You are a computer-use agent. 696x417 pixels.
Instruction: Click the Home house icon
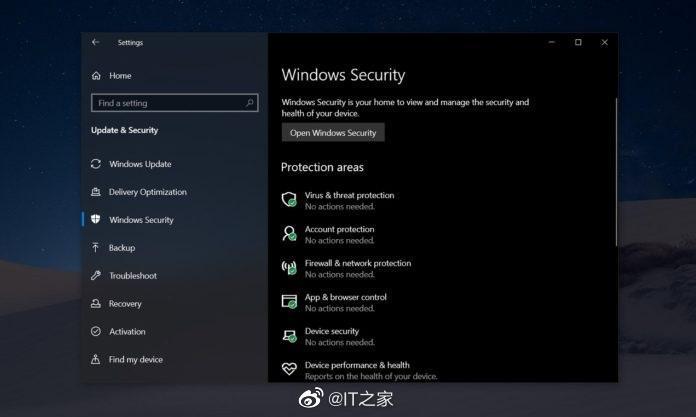point(96,75)
